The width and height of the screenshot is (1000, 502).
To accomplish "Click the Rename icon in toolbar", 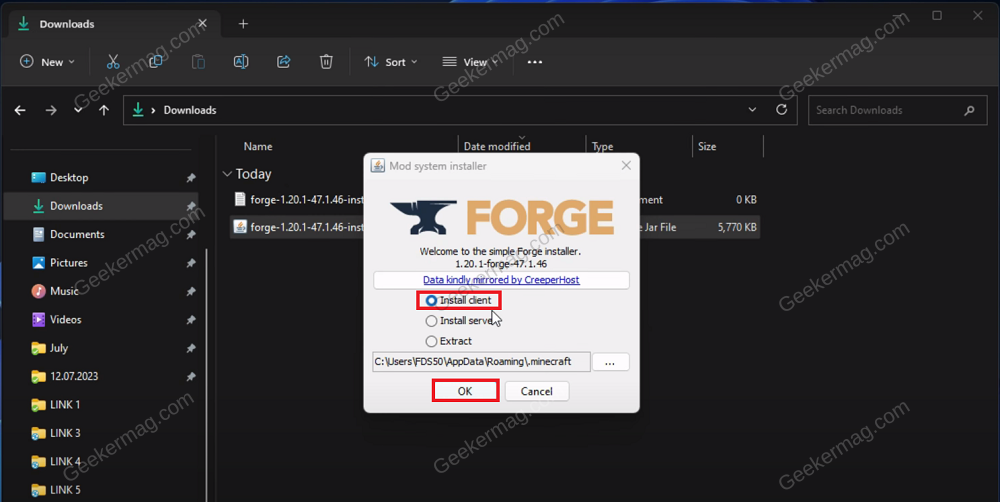I will click(x=241, y=62).
